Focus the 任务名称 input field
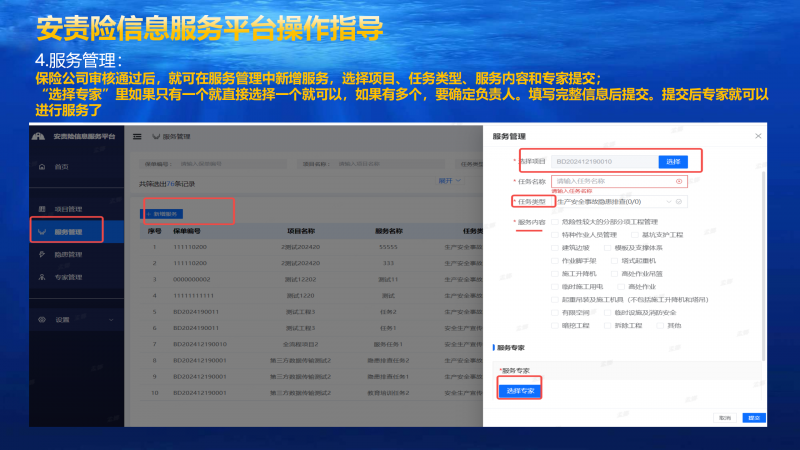Image resolution: width=800 pixels, height=450 pixels. coord(619,181)
